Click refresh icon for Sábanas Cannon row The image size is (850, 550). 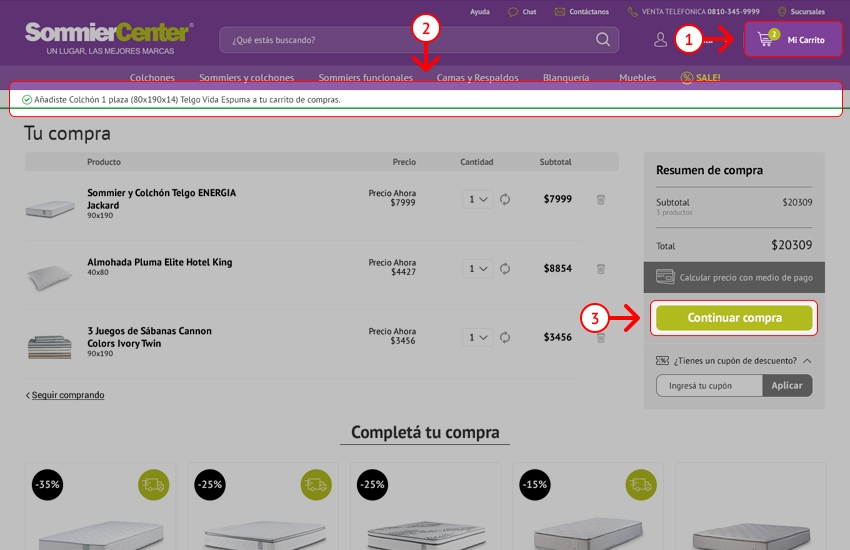click(x=505, y=337)
